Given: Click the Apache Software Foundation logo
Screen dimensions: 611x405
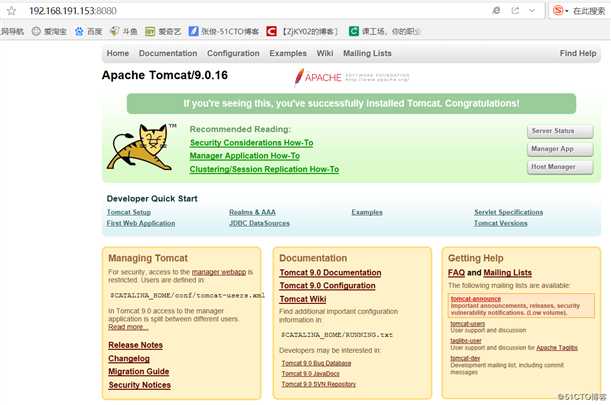Looking at the screenshot, I should click(352, 77).
